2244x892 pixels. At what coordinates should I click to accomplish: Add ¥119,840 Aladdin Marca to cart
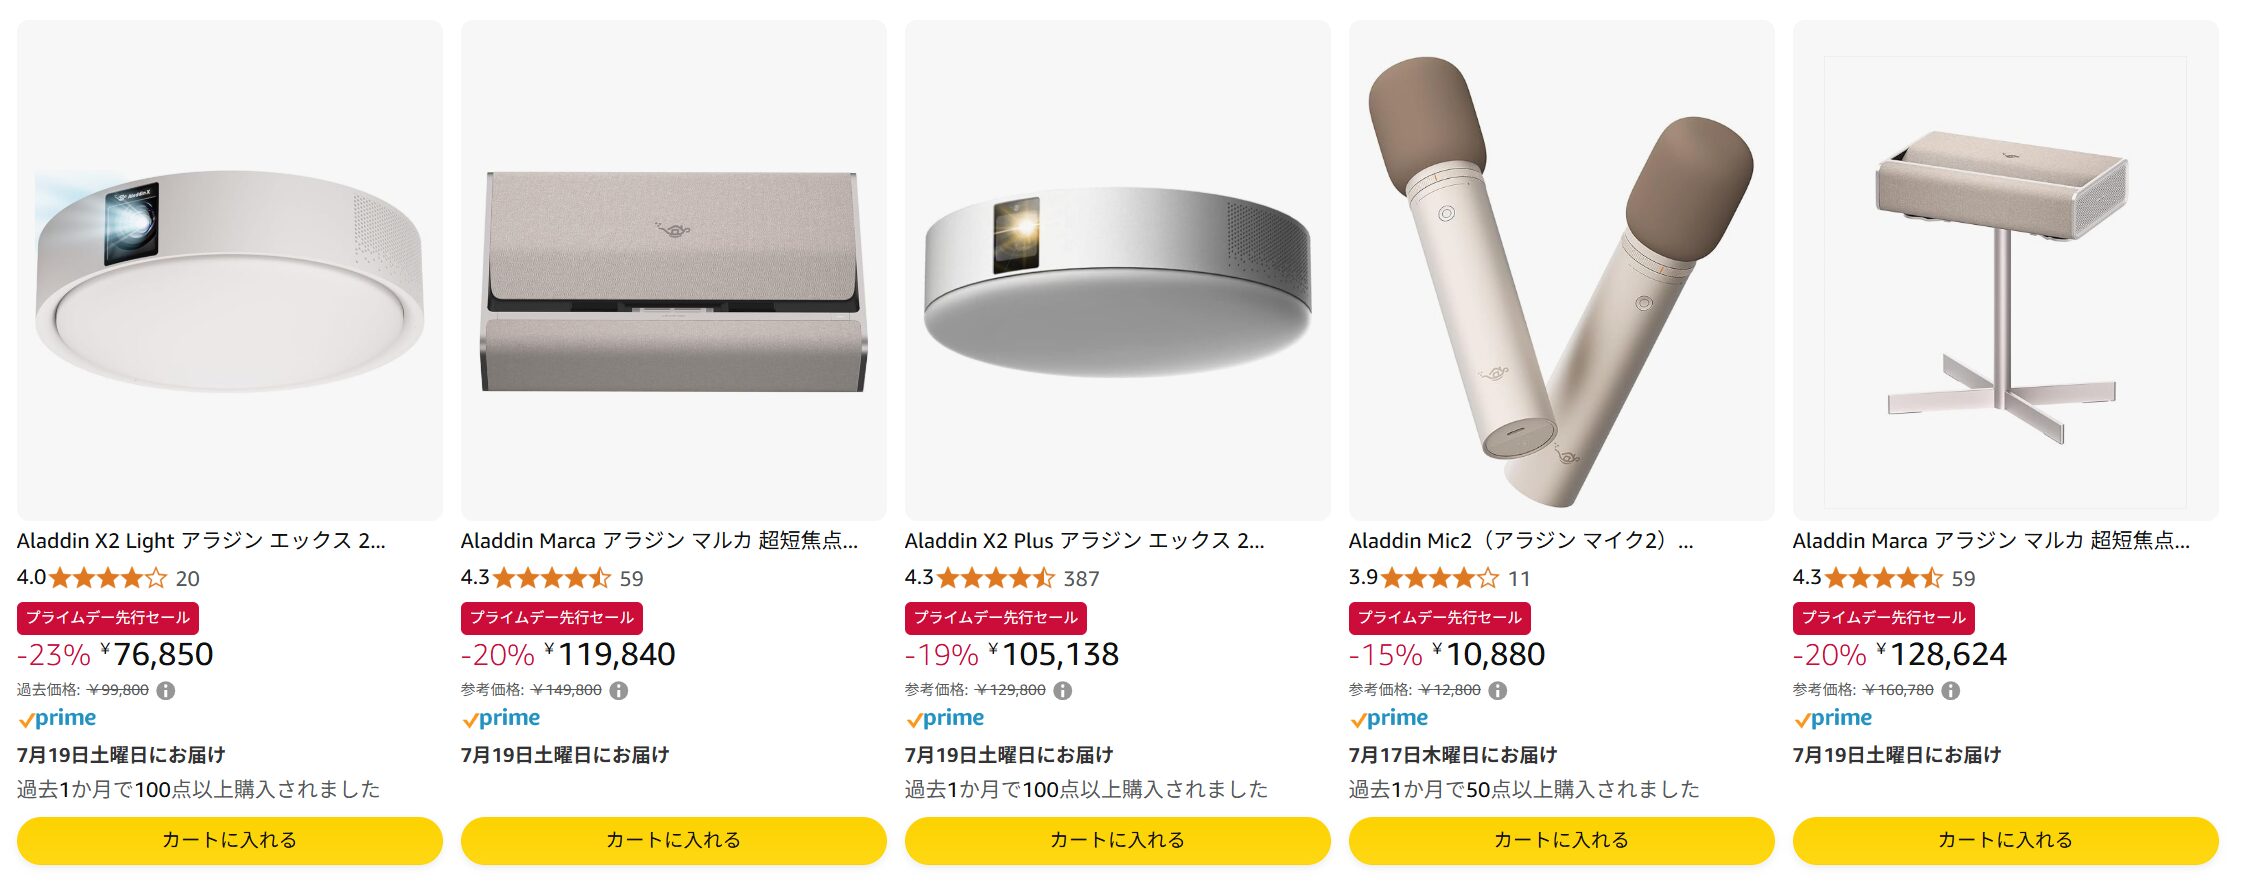tap(673, 840)
